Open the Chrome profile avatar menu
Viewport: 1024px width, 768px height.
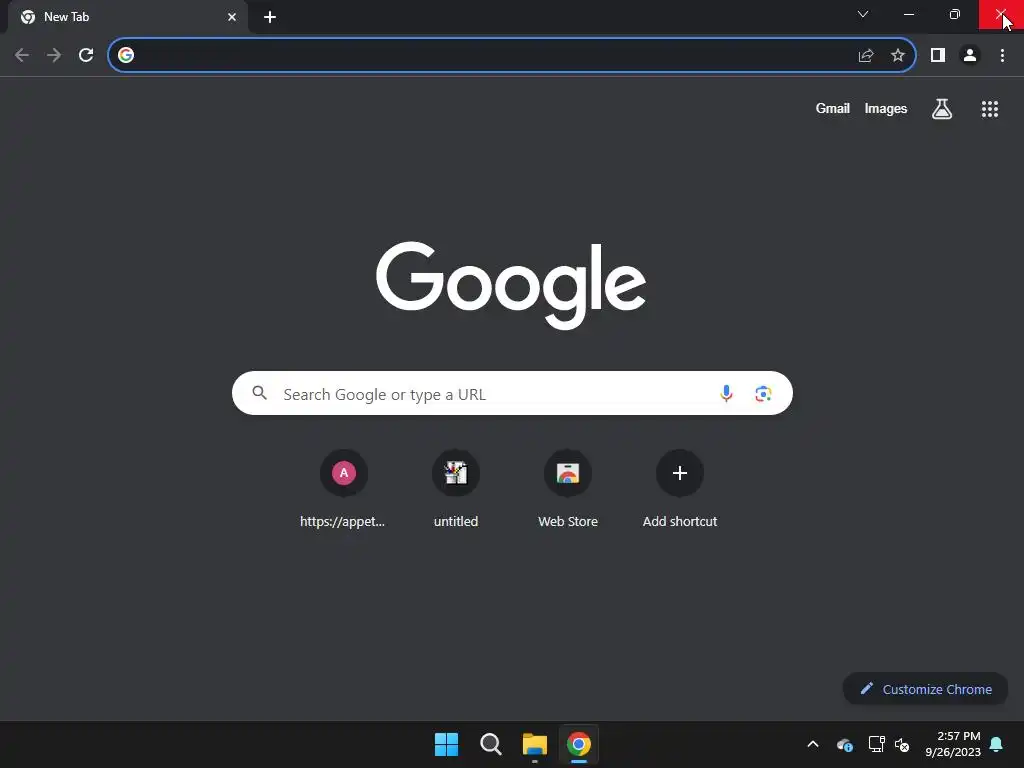970,55
